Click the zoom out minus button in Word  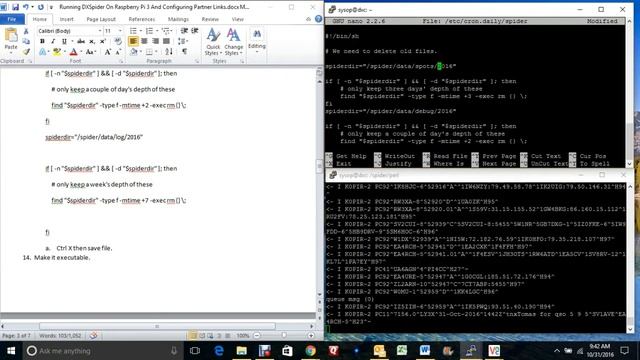click(257, 336)
